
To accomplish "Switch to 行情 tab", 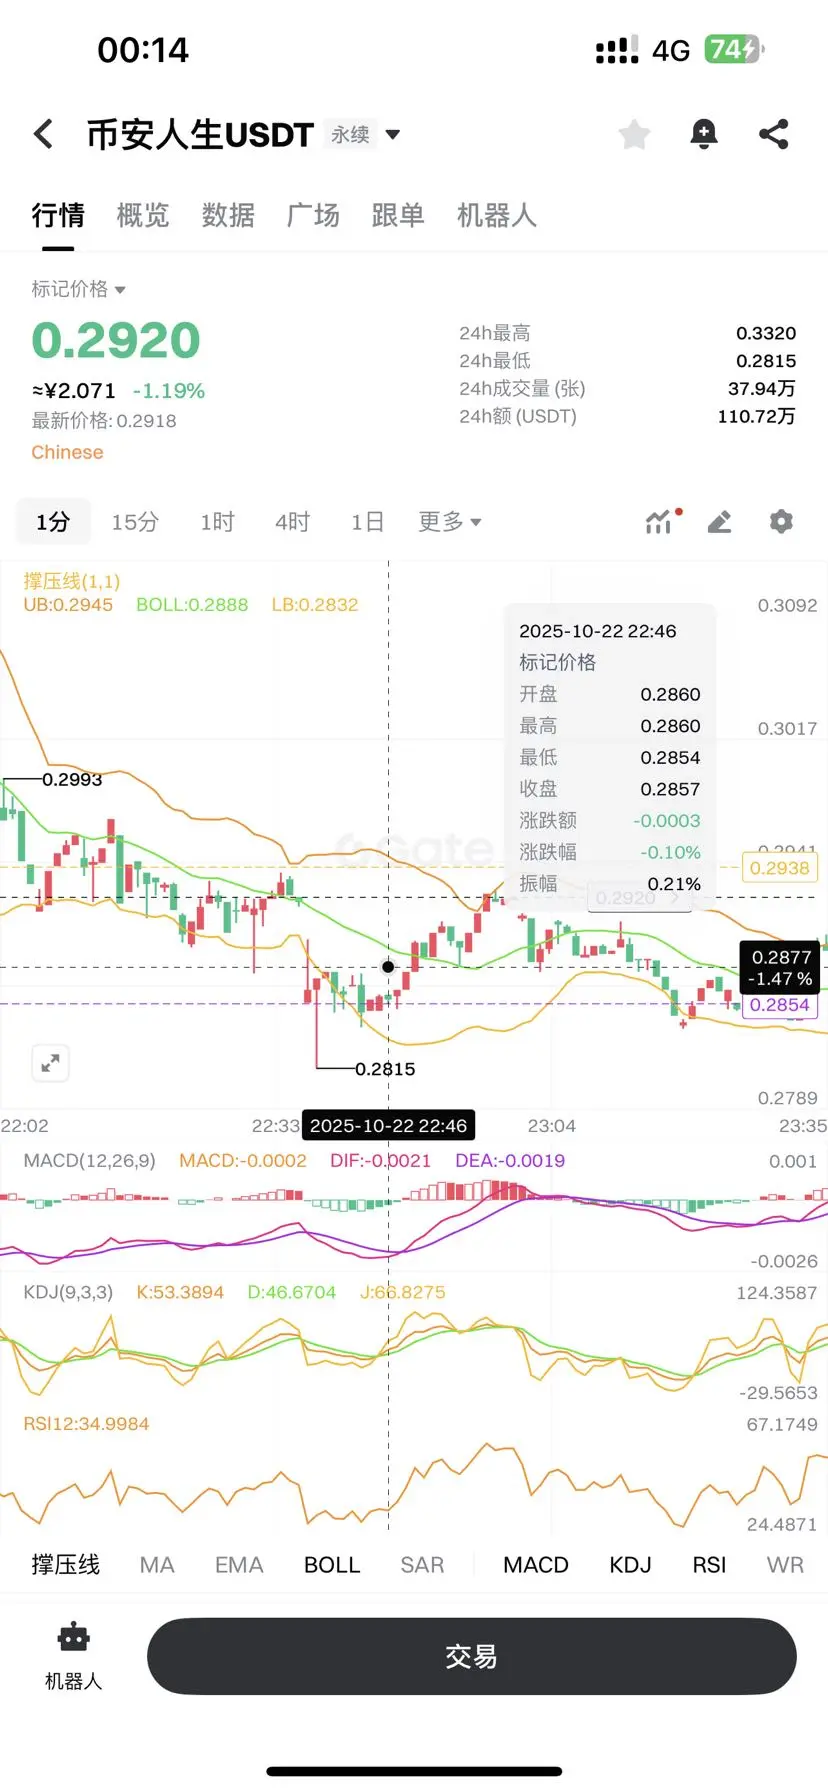I will pyautogui.click(x=58, y=215).
